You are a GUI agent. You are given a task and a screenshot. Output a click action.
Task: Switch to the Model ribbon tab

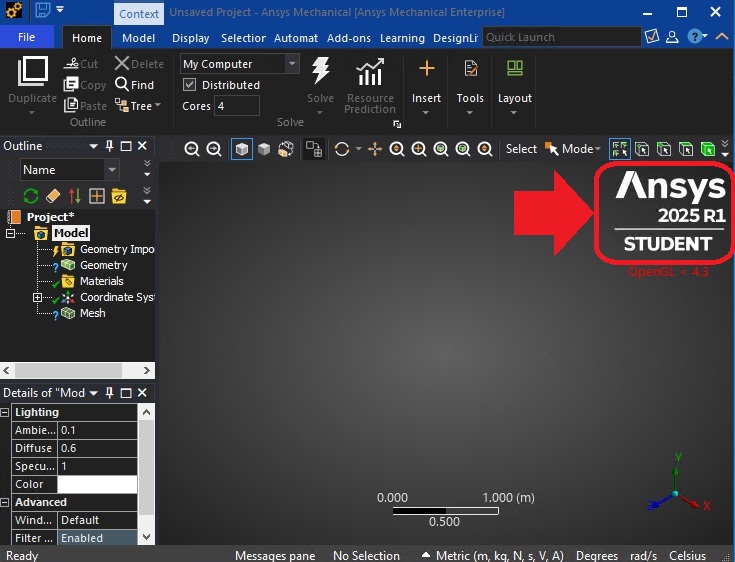(x=138, y=38)
